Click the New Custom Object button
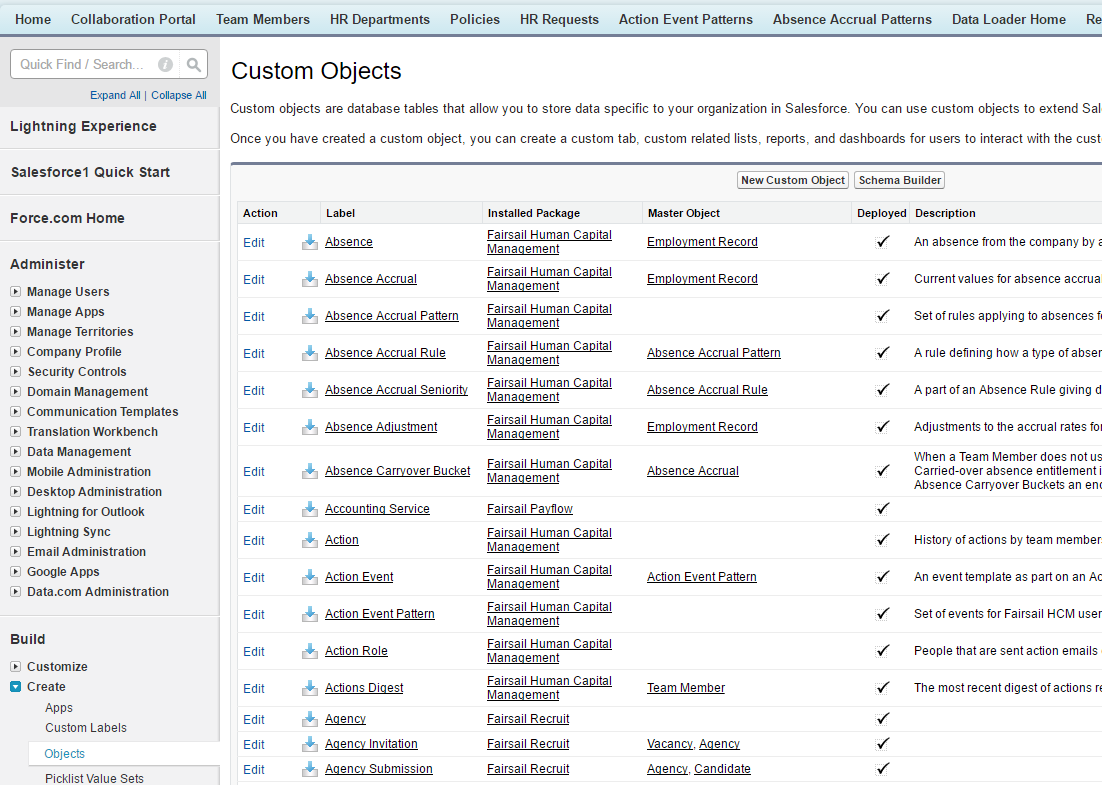This screenshot has height=785, width=1102. click(793, 180)
